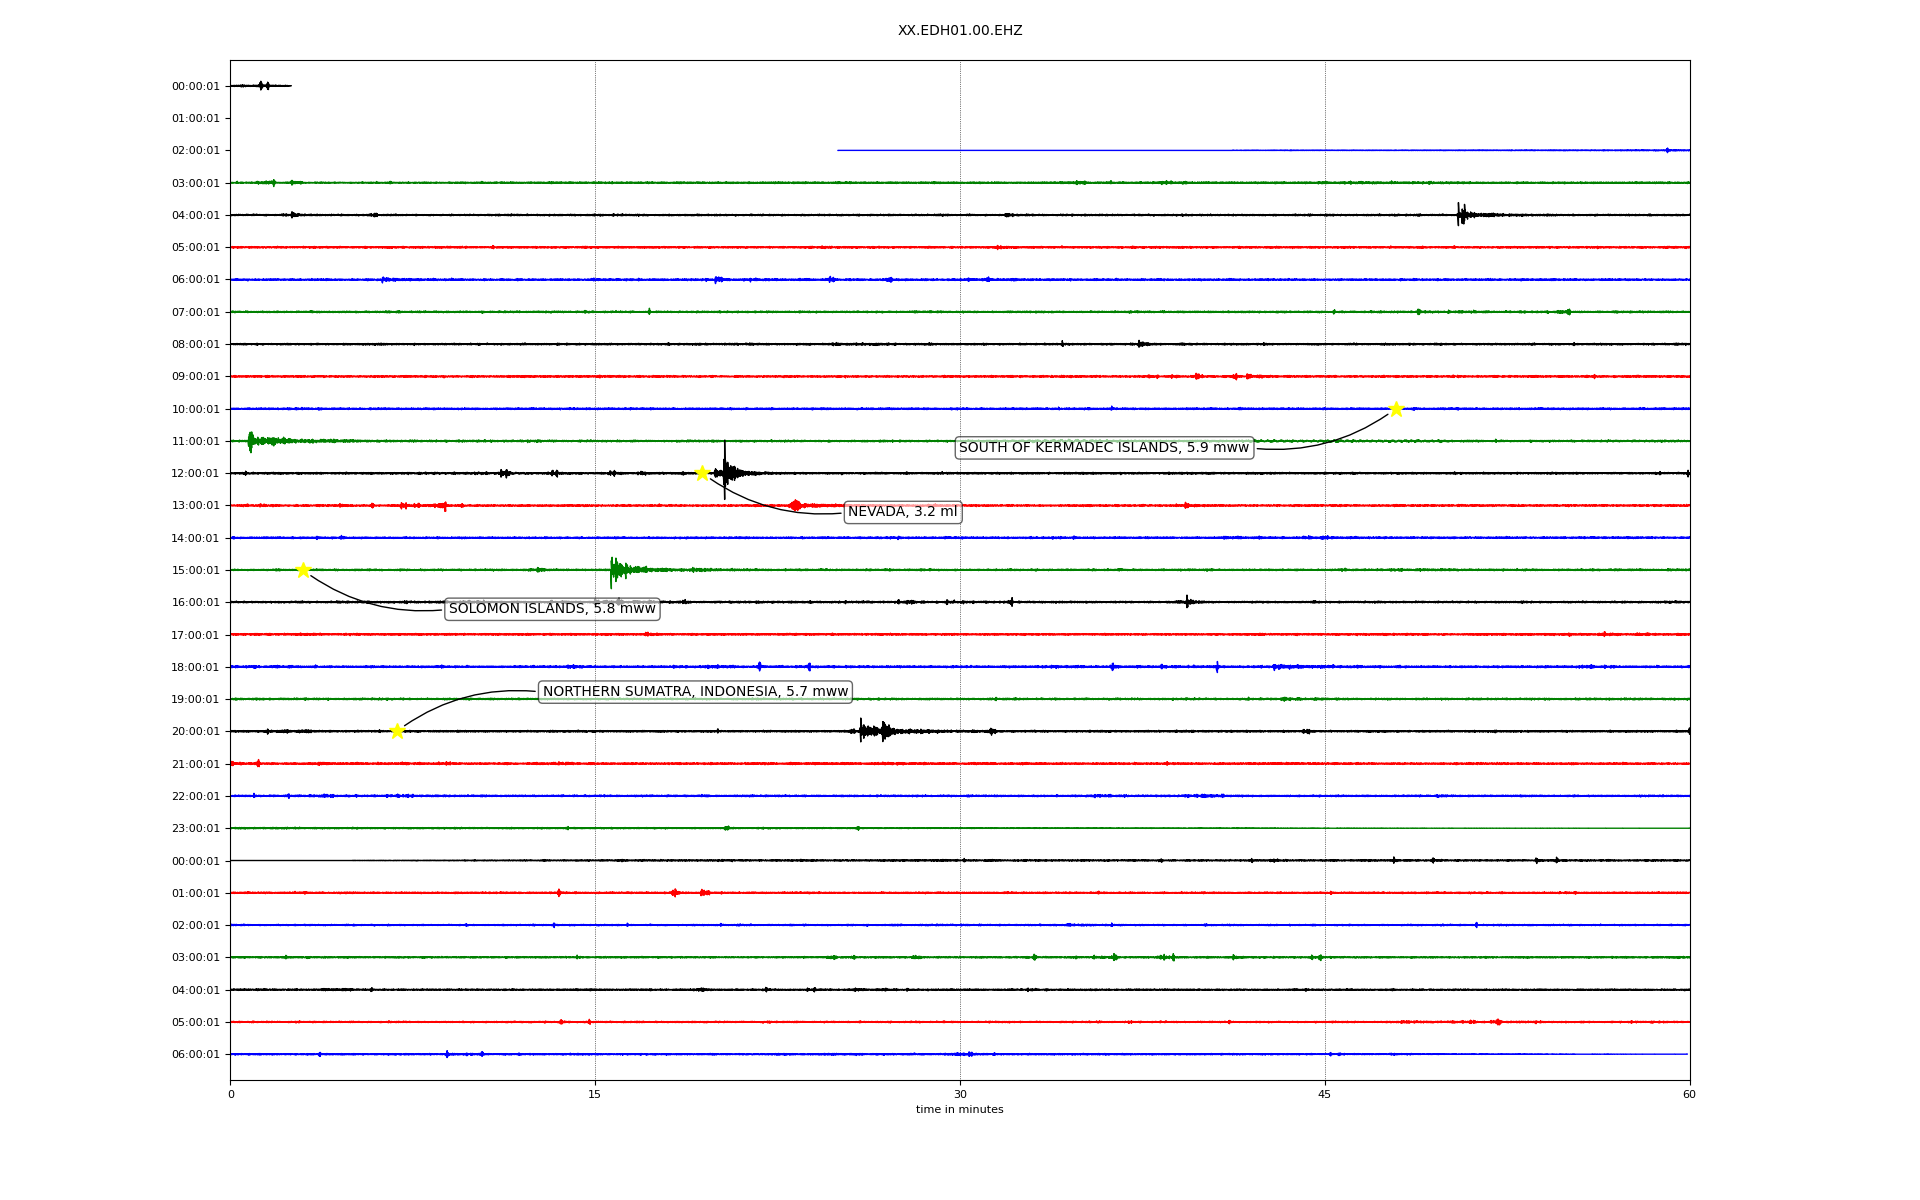The image size is (1920, 1200).
Task: Click the NEVADA, 3.2 ml annotation box
Action: pyautogui.click(x=902, y=512)
